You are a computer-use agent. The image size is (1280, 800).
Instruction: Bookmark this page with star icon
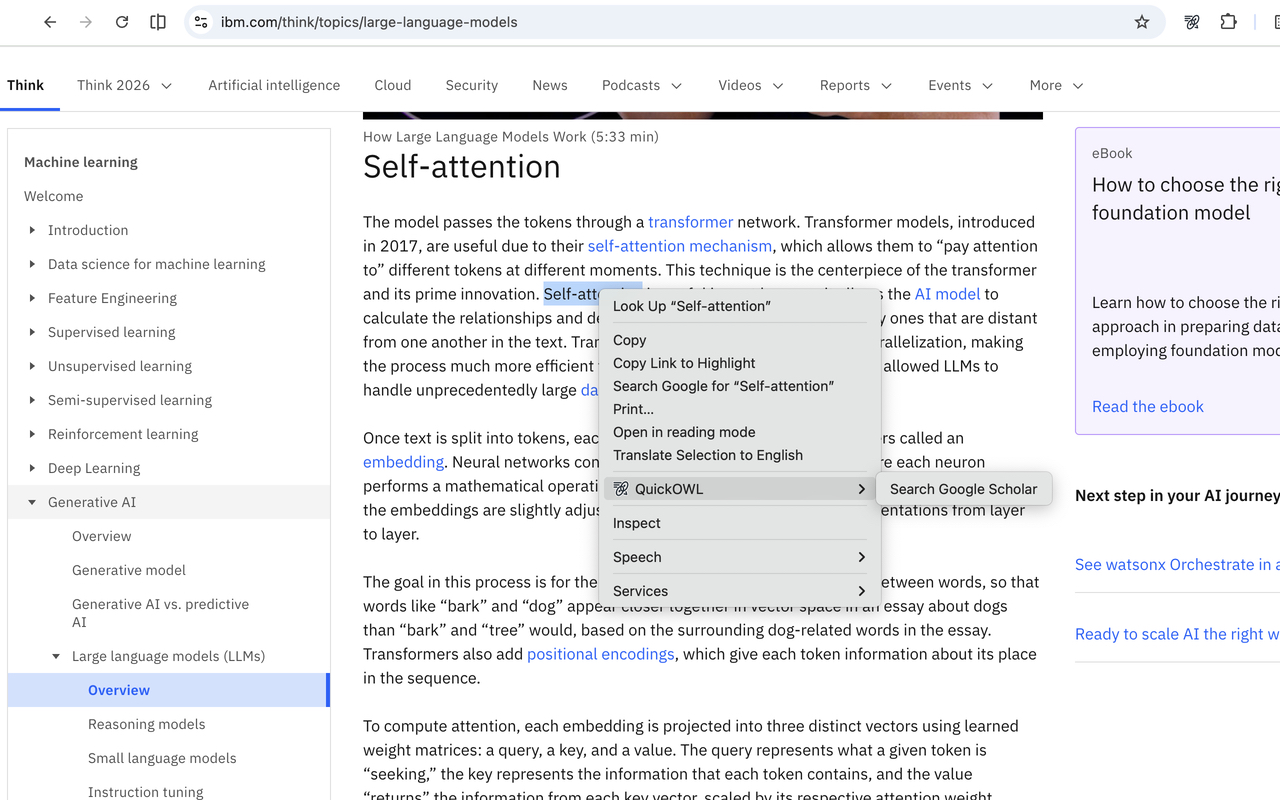pyautogui.click(x=1142, y=22)
